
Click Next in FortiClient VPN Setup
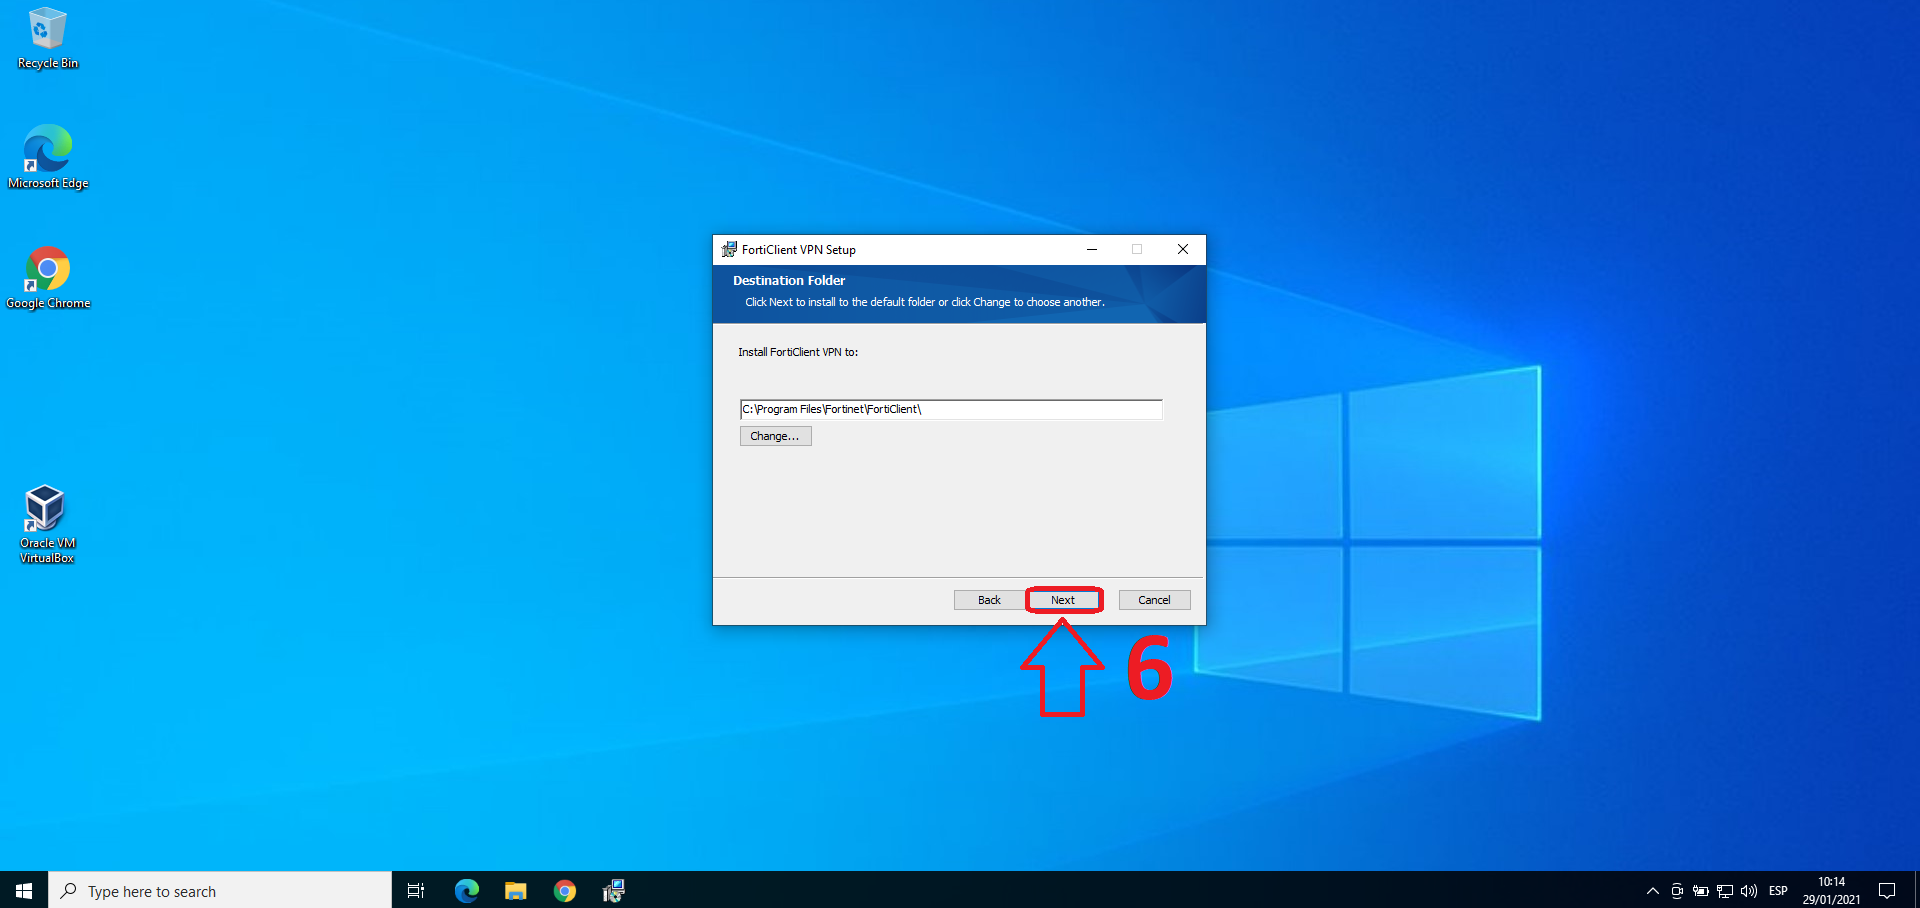(x=1063, y=600)
